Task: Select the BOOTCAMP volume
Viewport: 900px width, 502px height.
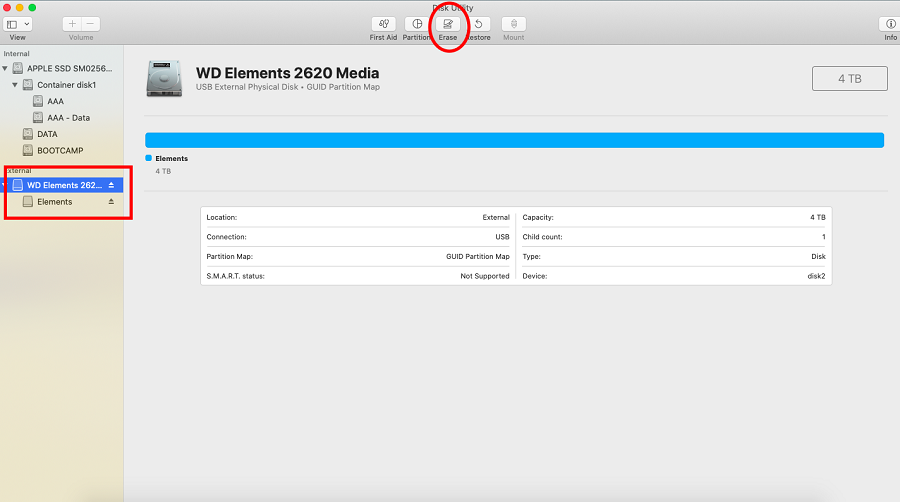Action: [x=59, y=150]
